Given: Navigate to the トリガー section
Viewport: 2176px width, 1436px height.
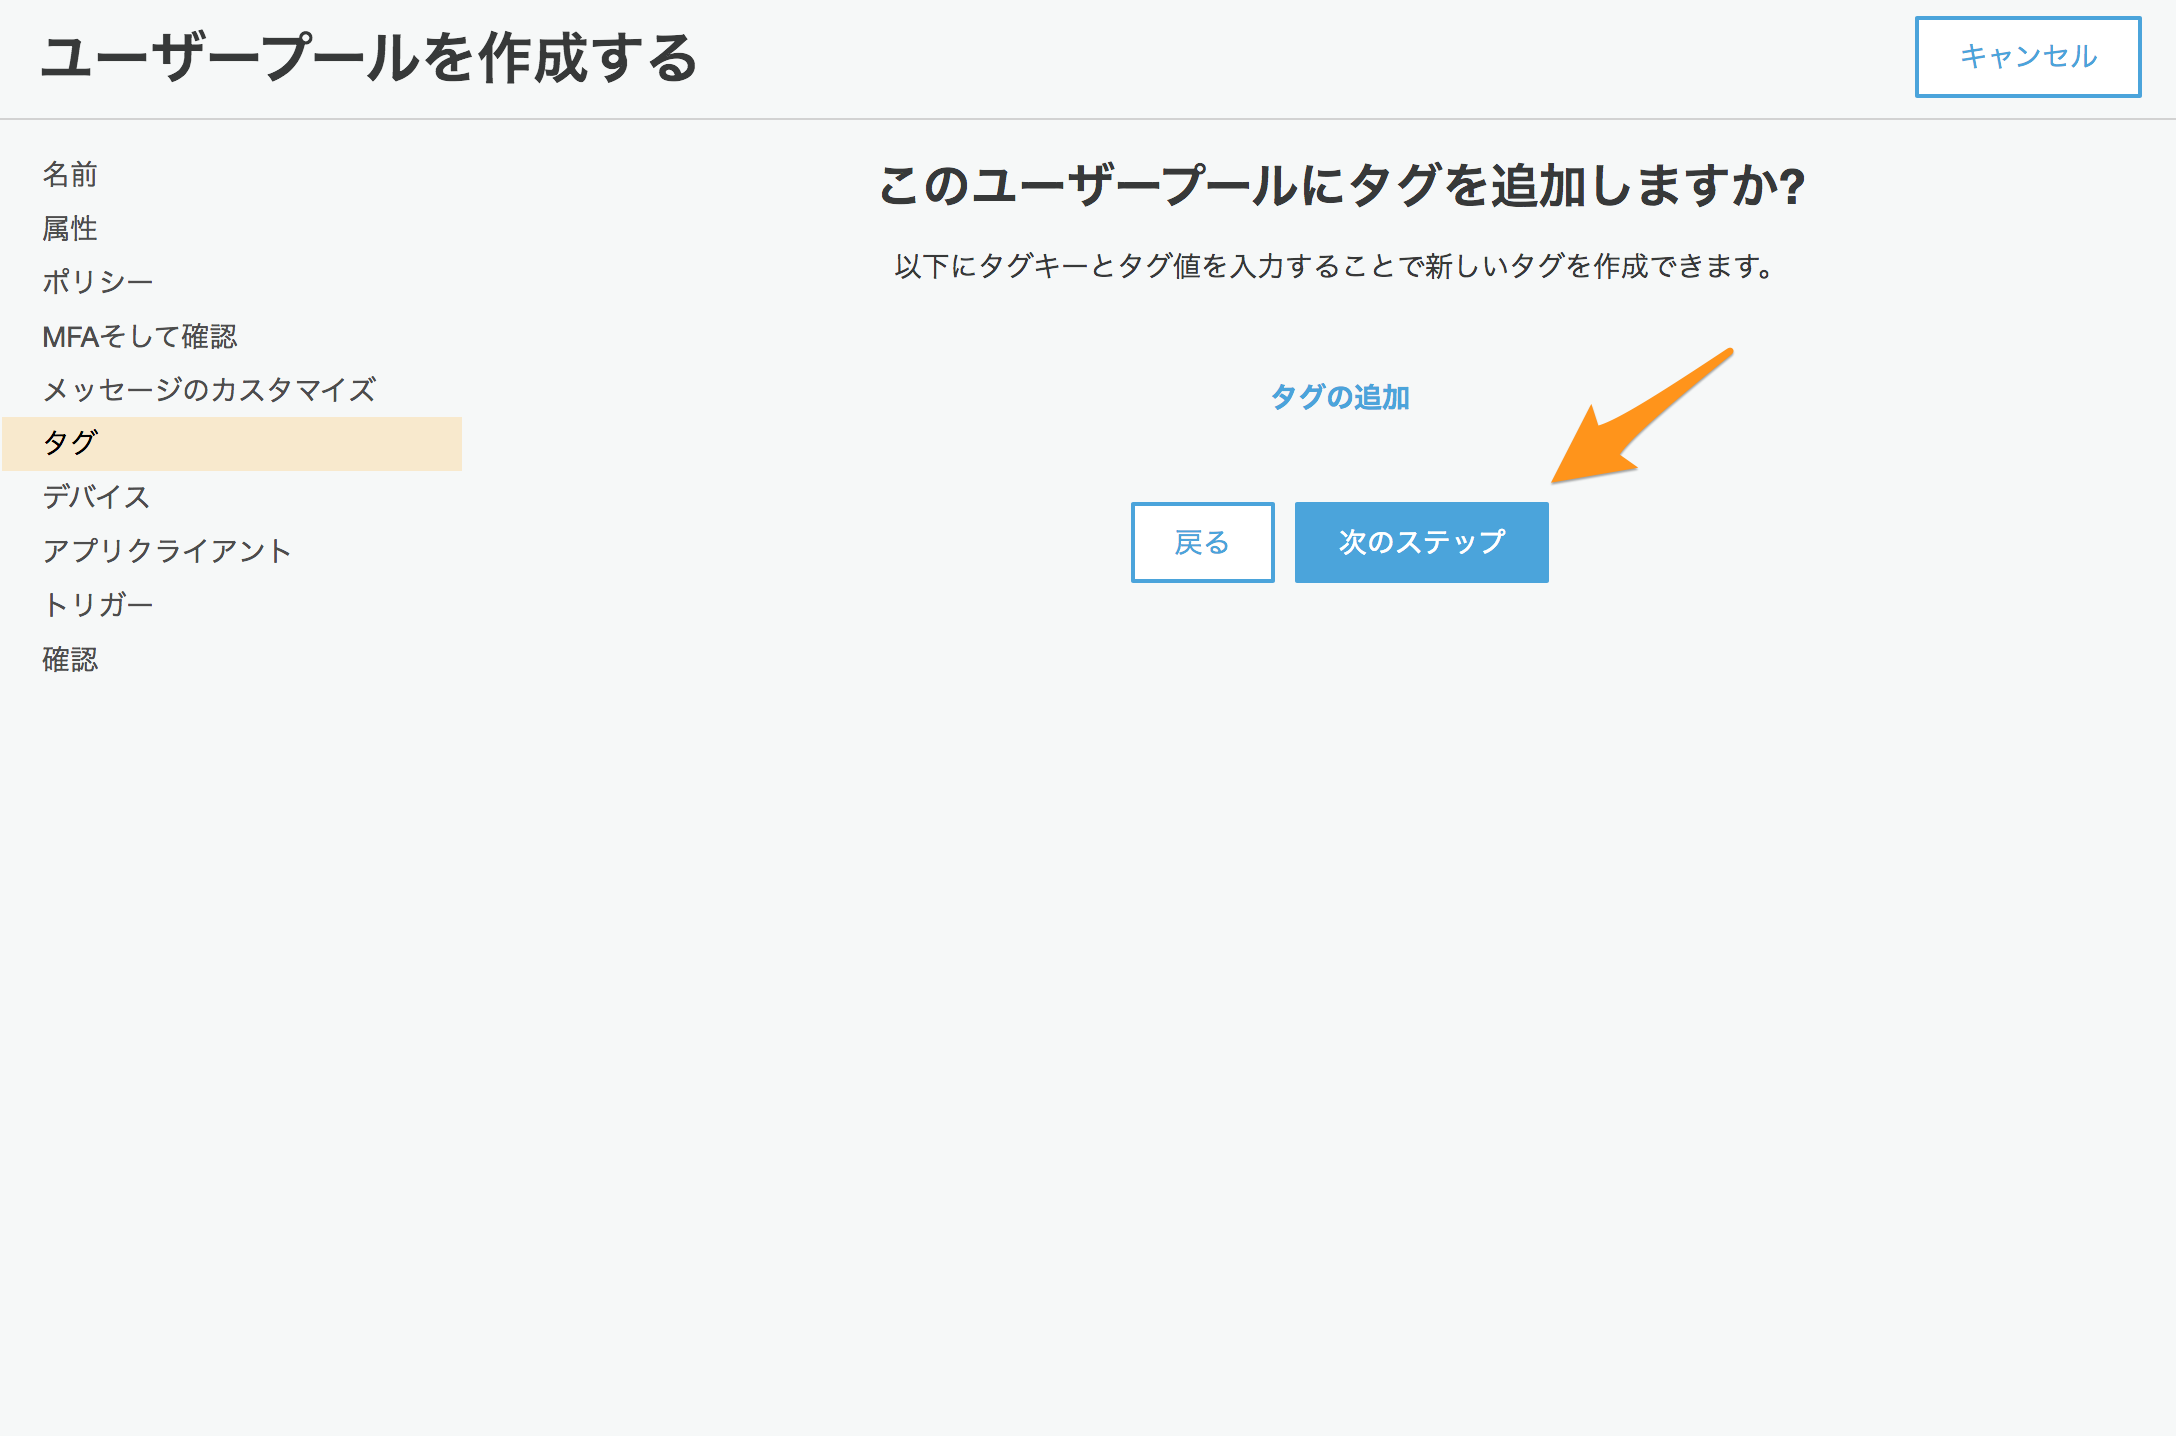Looking at the screenshot, I should pyautogui.click(x=98, y=605).
